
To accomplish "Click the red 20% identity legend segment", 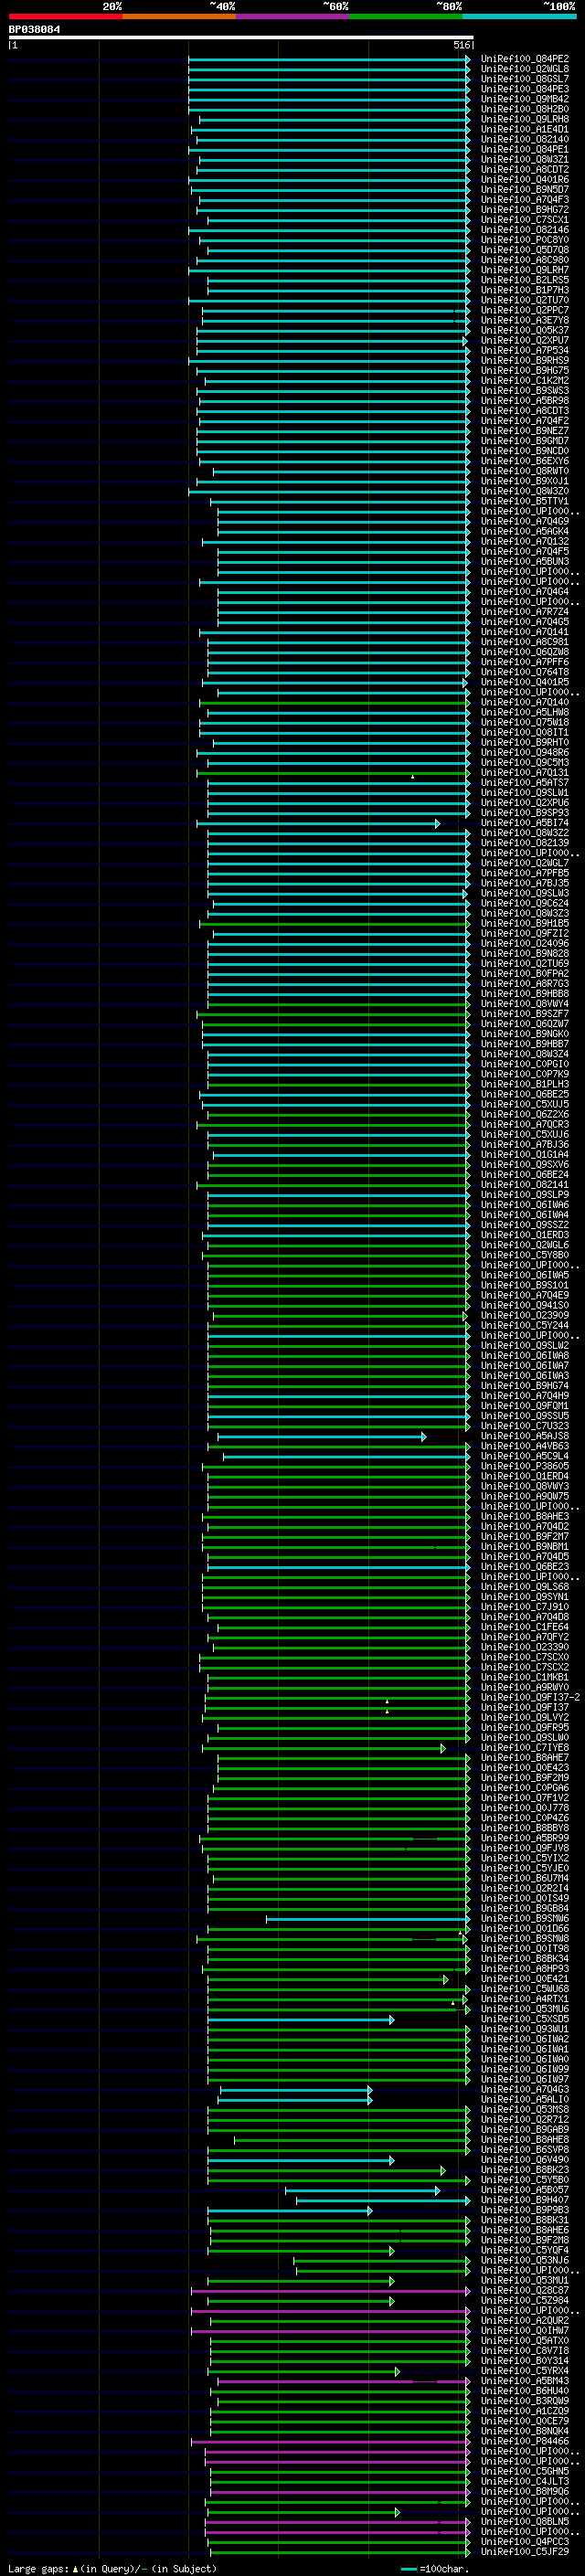I will [x=65, y=17].
